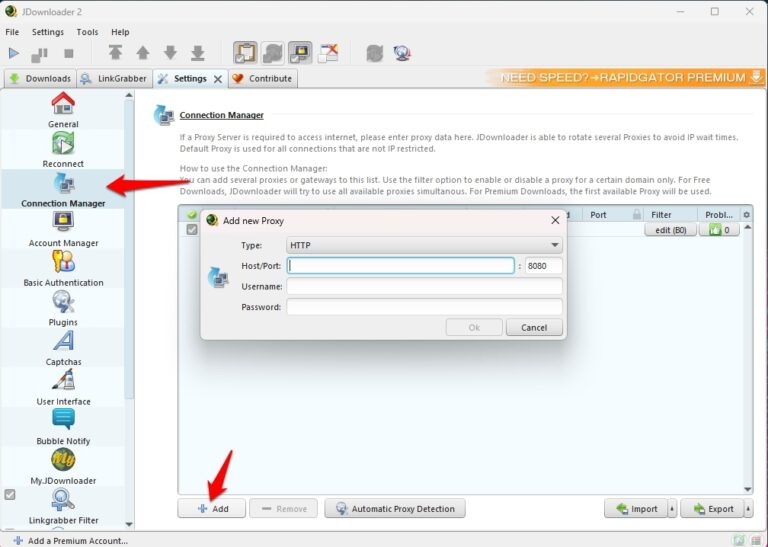Open the Reconnect settings icon
The height and width of the screenshot is (547, 768).
63,143
